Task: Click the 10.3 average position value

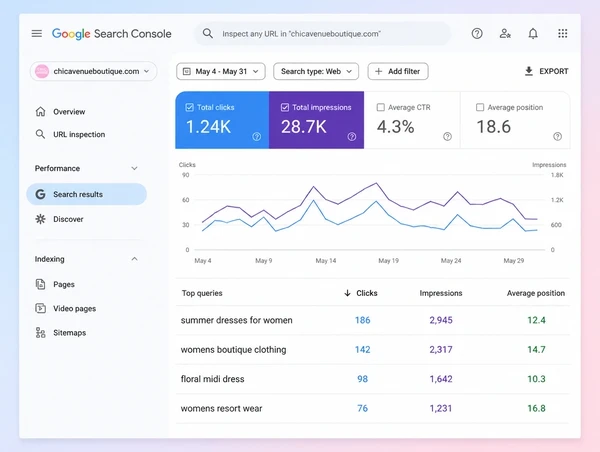Action: click(536, 379)
